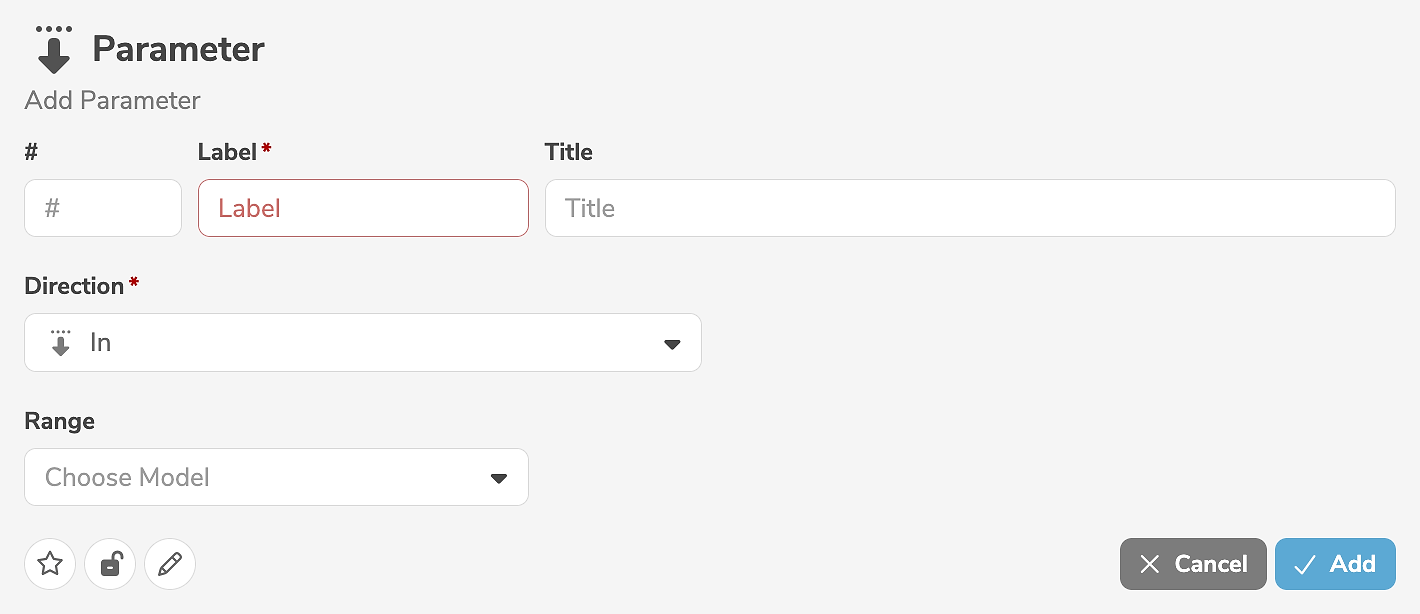Click the star favorite icon button
The width and height of the screenshot is (1420, 614).
pyautogui.click(x=50, y=564)
